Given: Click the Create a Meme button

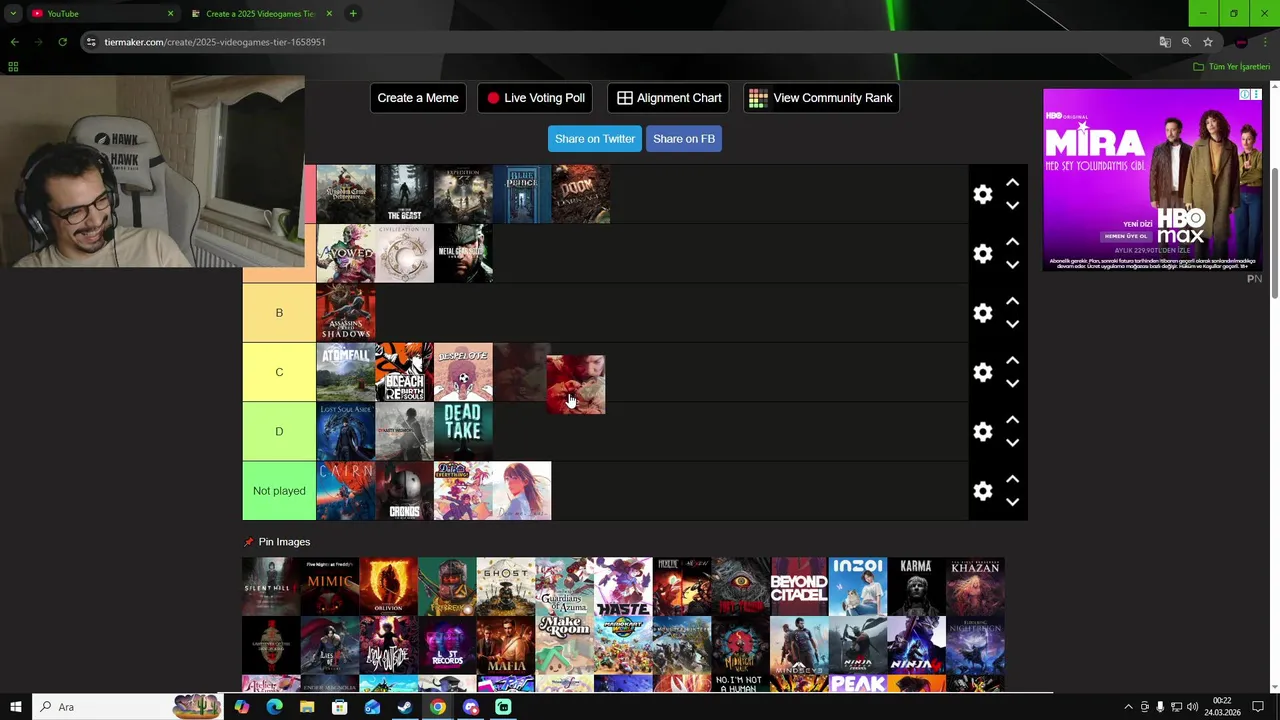Looking at the screenshot, I should pos(418,98).
